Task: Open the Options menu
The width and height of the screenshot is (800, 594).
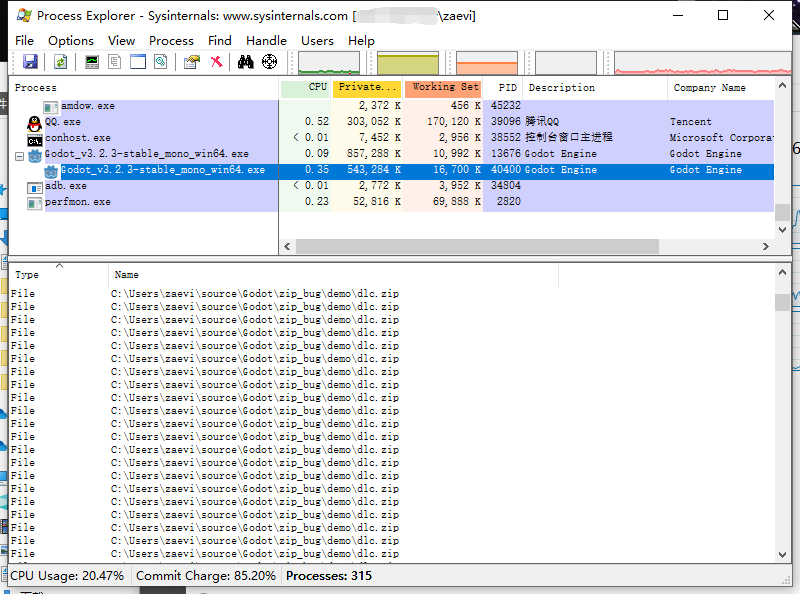Action: click(70, 41)
